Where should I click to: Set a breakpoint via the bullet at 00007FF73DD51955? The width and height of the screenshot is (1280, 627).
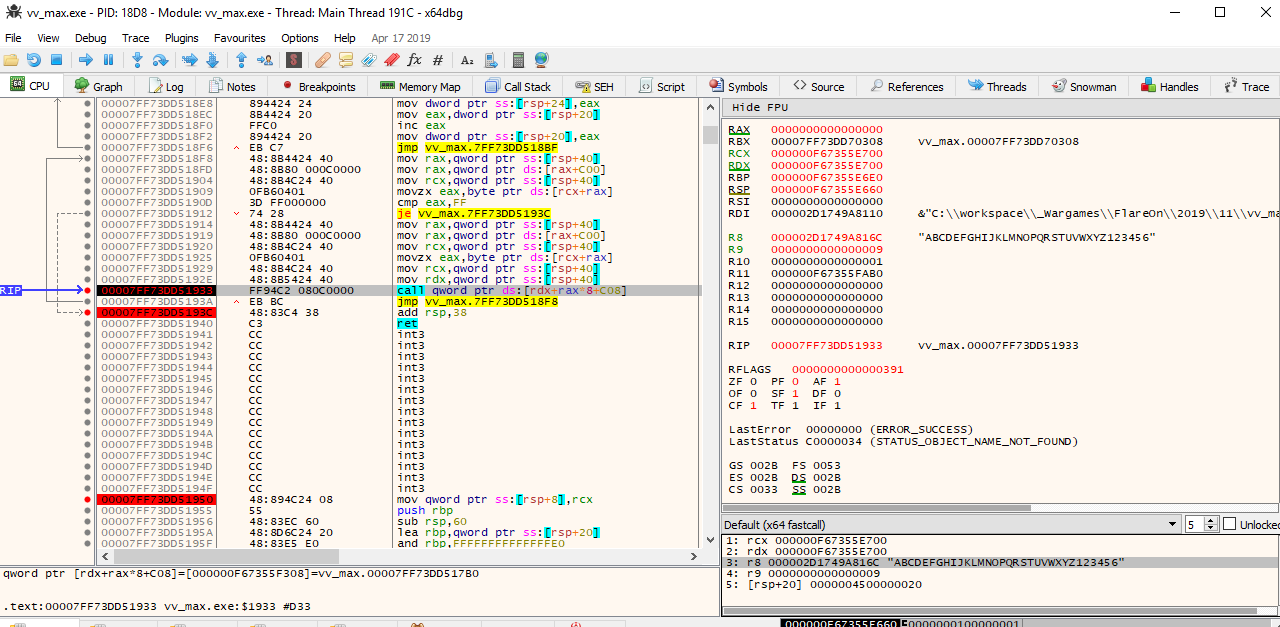[x=88, y=510]
